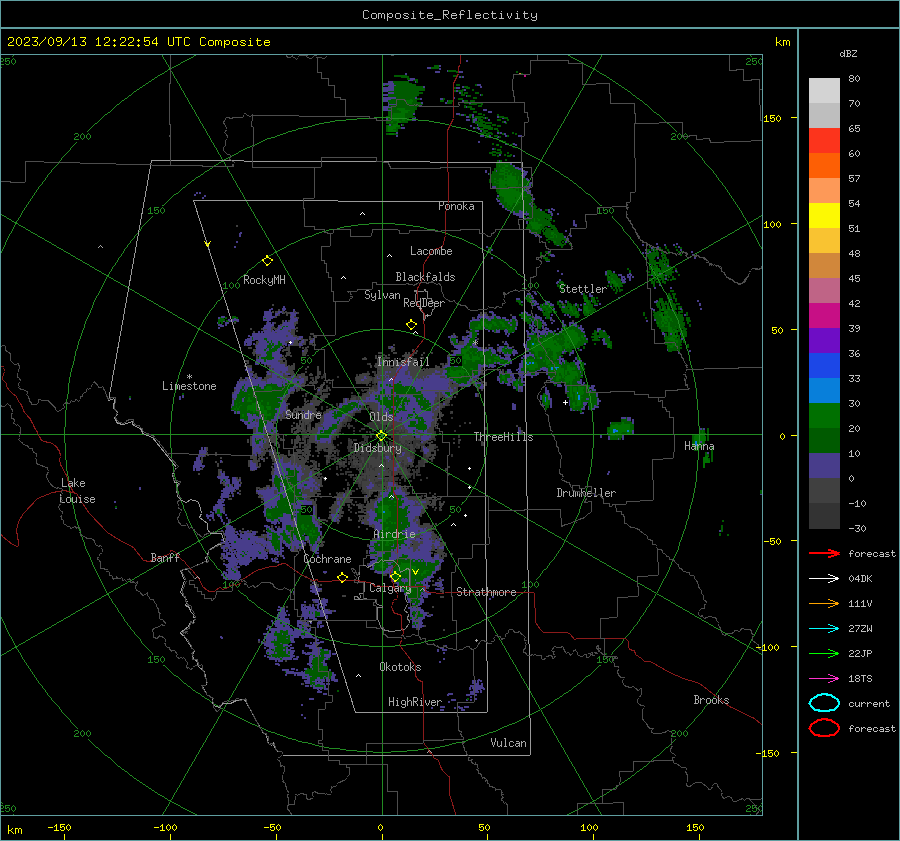Click the RedDeer city label

click(424, 303)
